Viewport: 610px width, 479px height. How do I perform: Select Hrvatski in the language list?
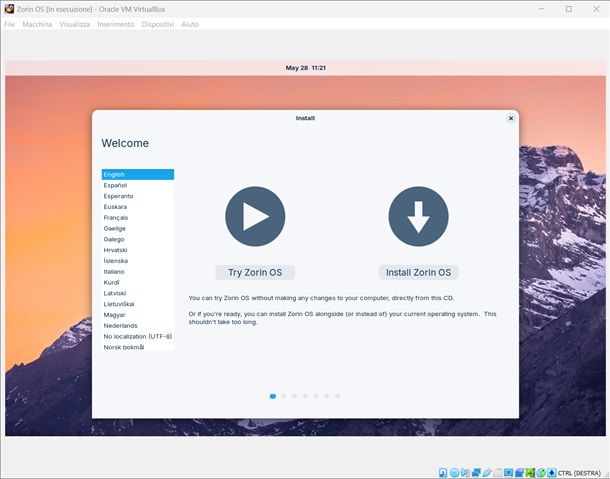coord(138,250)
